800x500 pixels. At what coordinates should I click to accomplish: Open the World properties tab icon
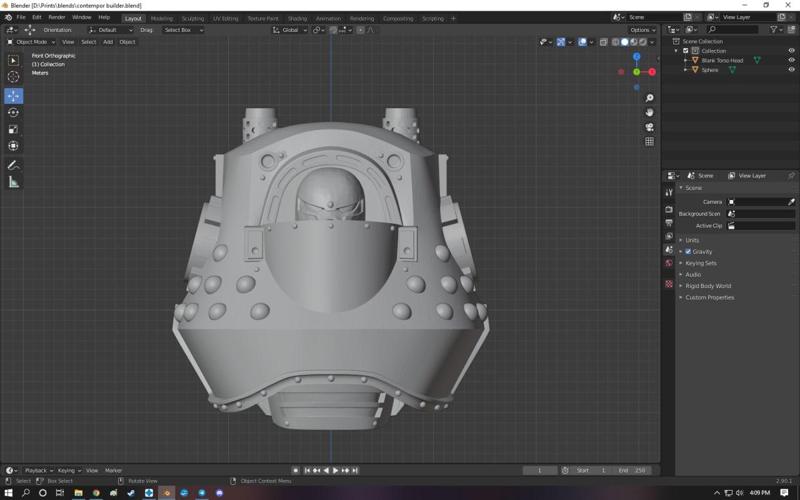(x=669, y=263)
